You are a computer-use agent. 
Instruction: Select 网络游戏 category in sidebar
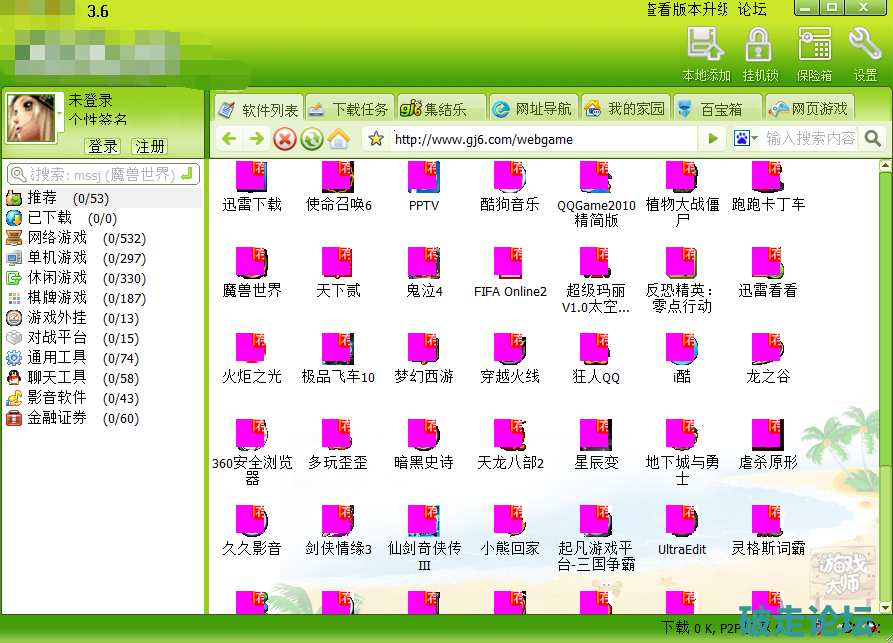tap(57, 237)
